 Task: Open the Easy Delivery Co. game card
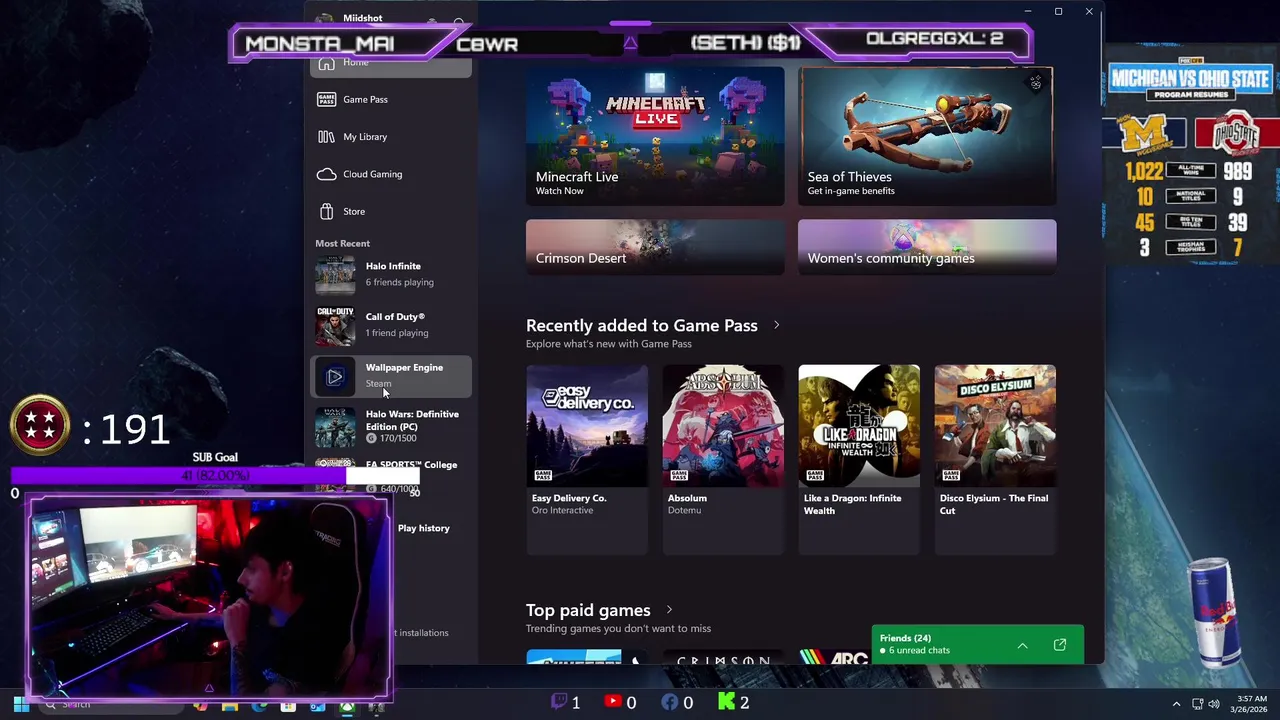(x=587, y=459)
